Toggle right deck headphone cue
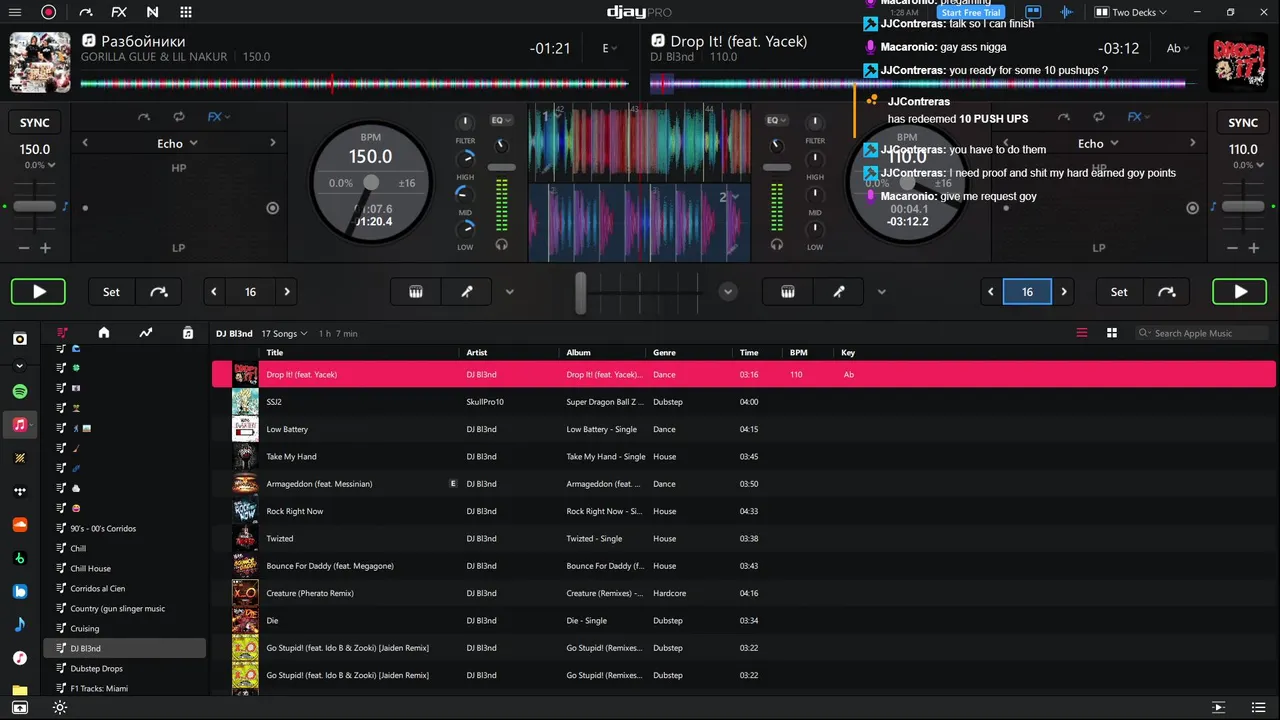 pyautogui.click(x=777, y=244)
